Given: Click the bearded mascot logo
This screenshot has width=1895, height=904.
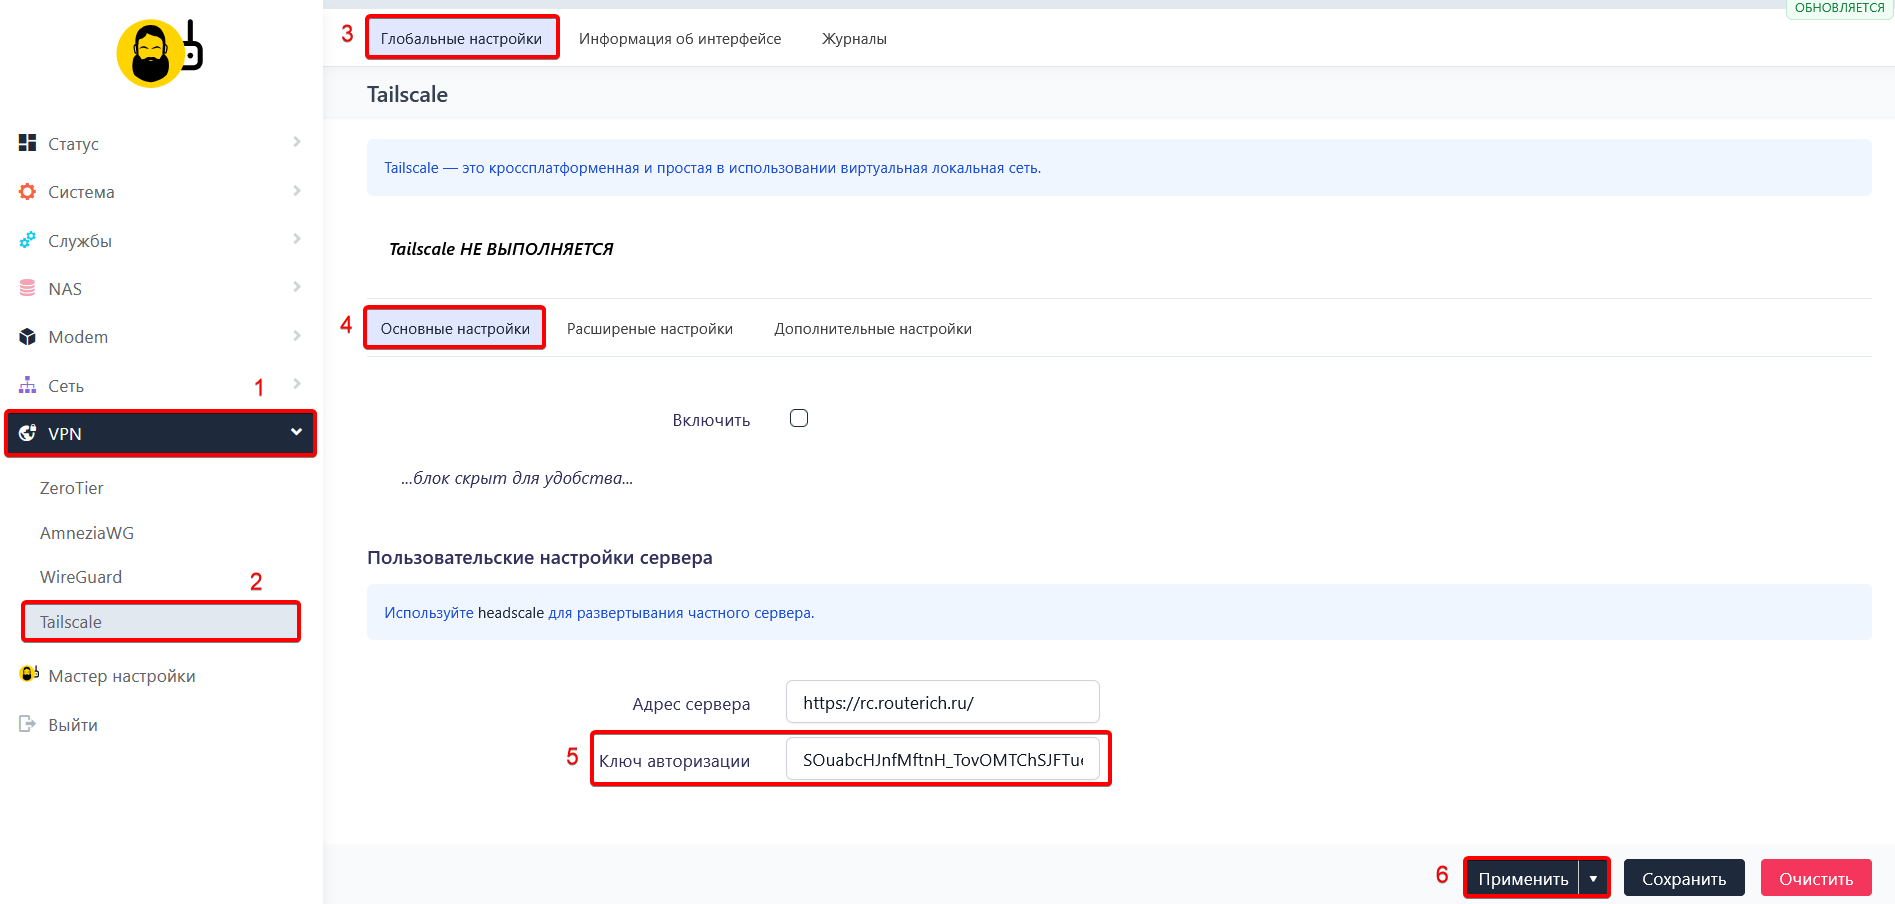Looking at the screenshot, I should pyautogui.click(x=150, y=52).
